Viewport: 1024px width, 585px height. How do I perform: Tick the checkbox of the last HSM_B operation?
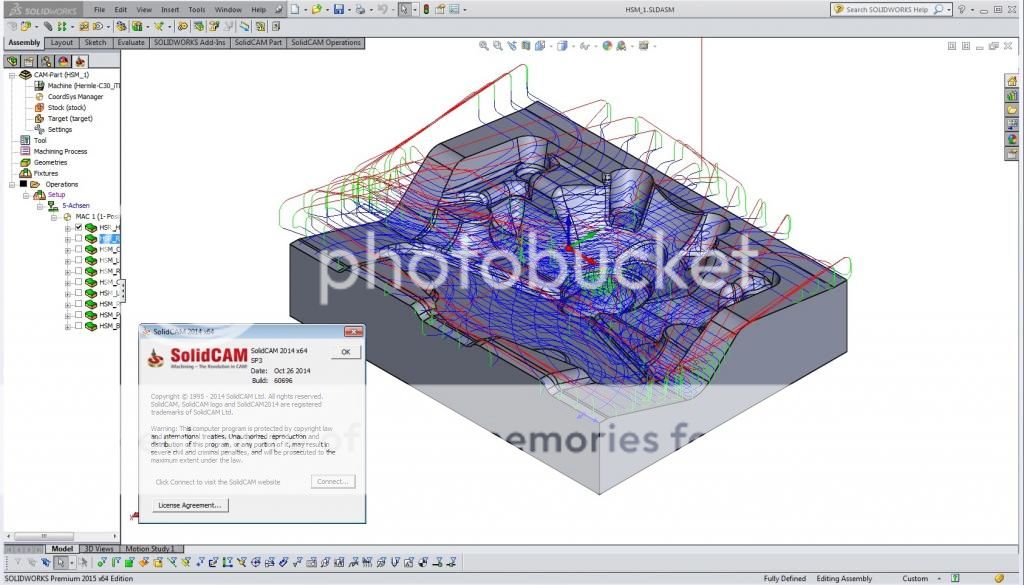[x=79, y=326]
